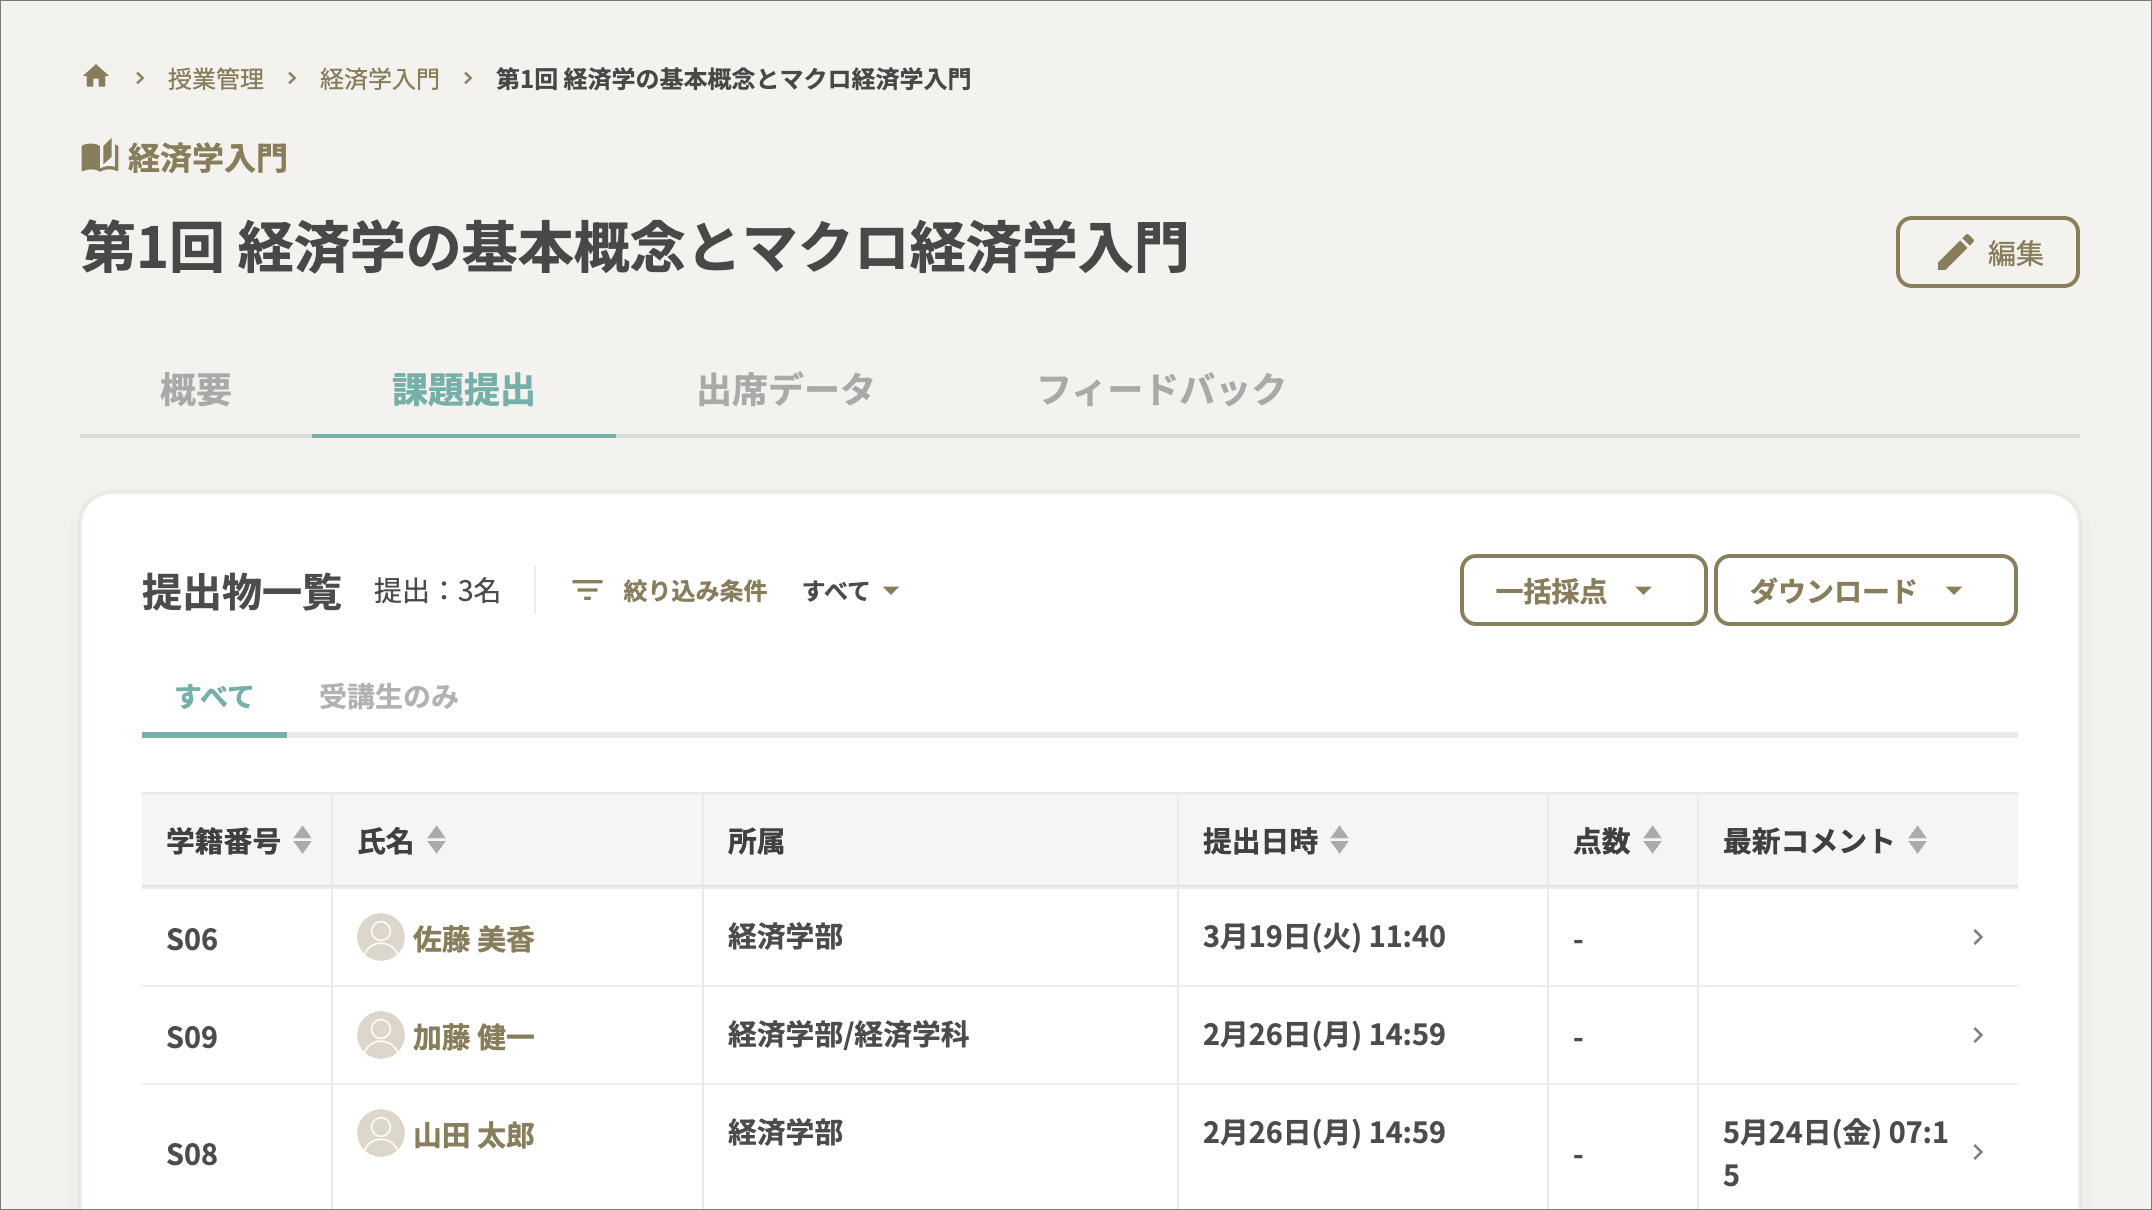Image resolution: width=2152 pixels, height=1210 pixels.
Task: Open the すべて filter dropdown
Action: 851,591
